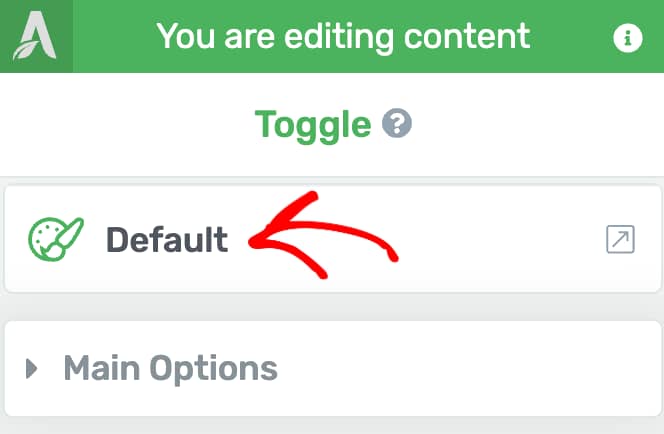
Task: Click the gray gap between the two cards
Action: [332, 307]
